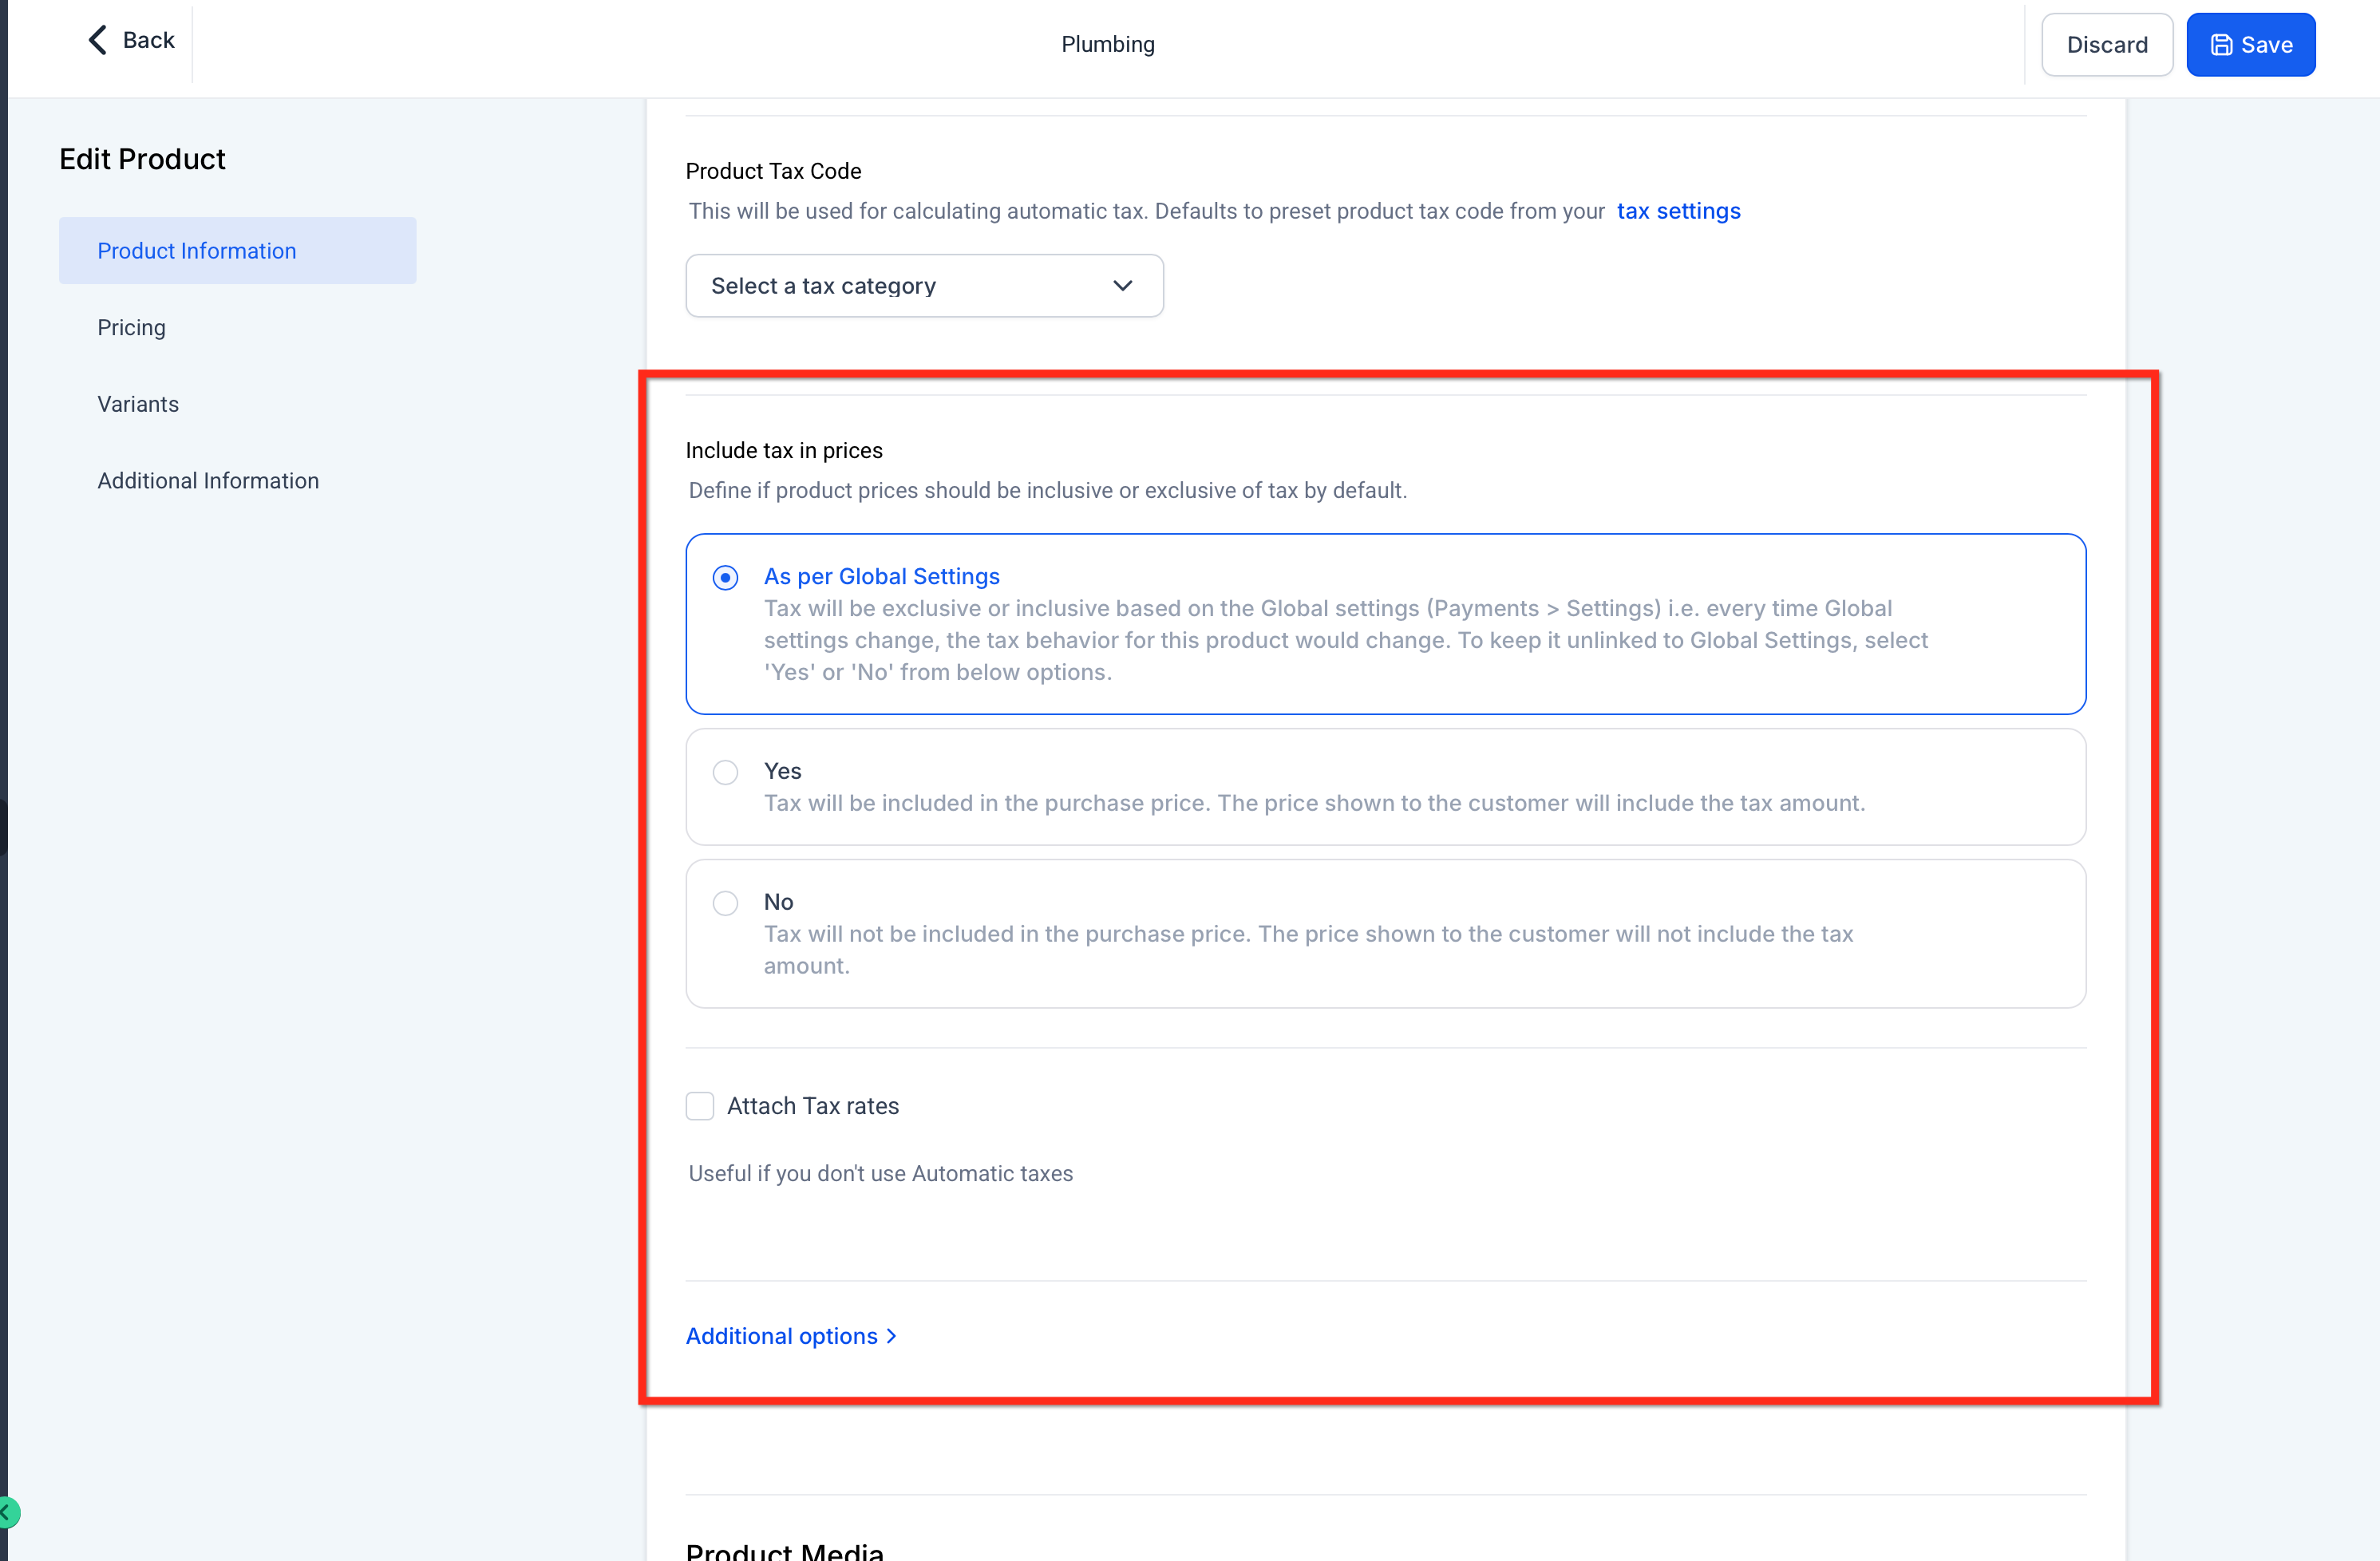
Task: Switch to the Variants section
Action: (138, 404)
